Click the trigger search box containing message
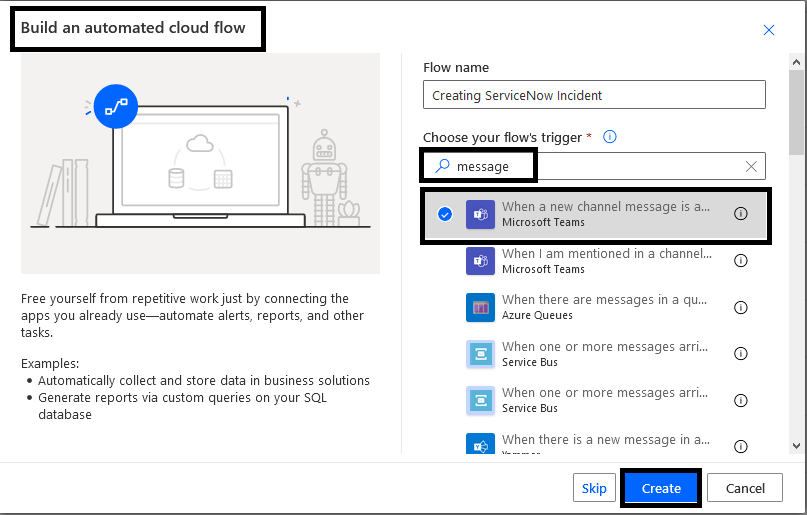The image size is (807, 515). click(x=594, y=166)
